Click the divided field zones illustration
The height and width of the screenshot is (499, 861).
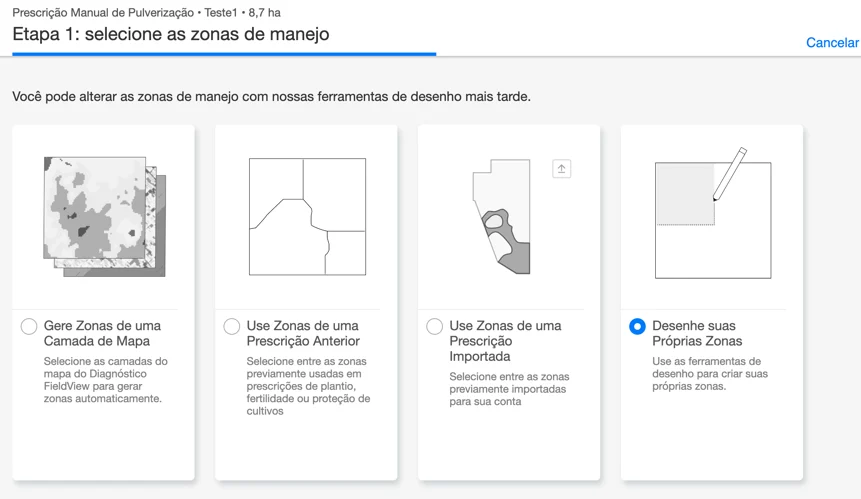307,216
